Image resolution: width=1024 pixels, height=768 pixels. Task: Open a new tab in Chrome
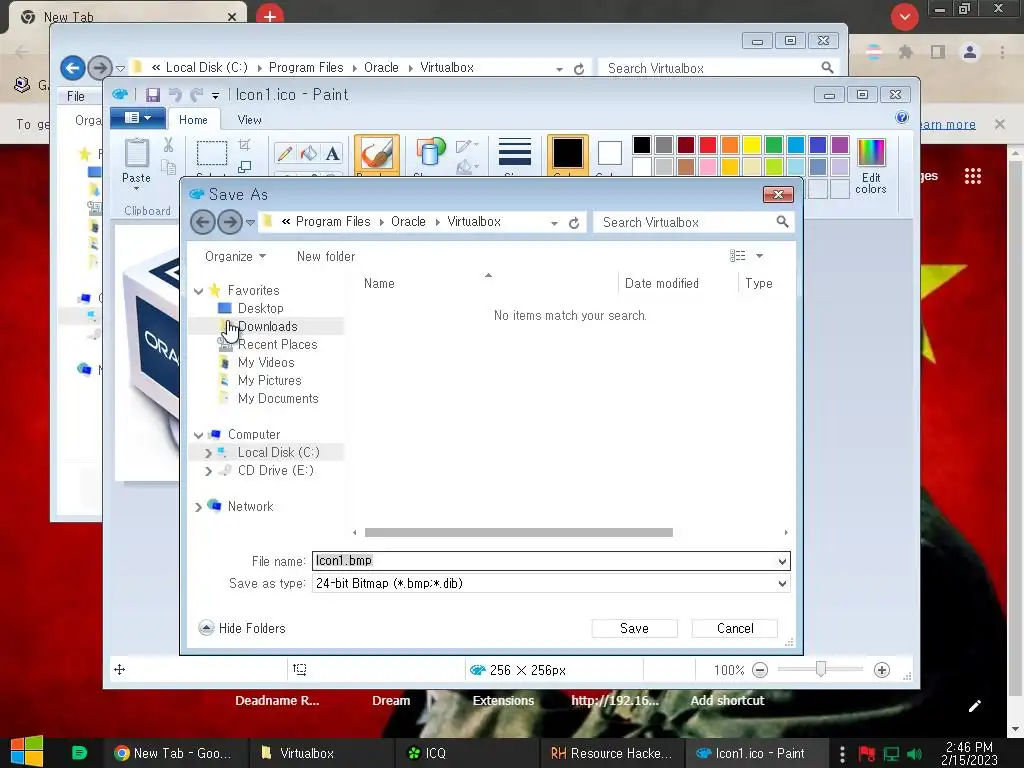[270, 15]
